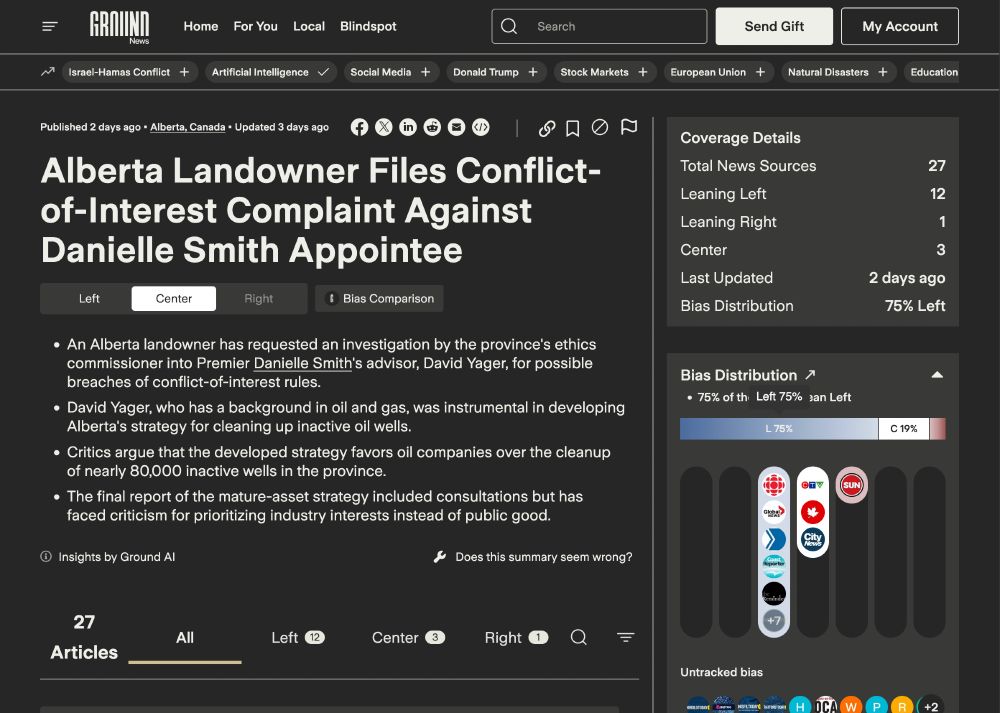Image resolution: width=1000 pixels, height=713 pixels.
Task: Switch summary to Right perspective
Action: [x=258, y=298]
